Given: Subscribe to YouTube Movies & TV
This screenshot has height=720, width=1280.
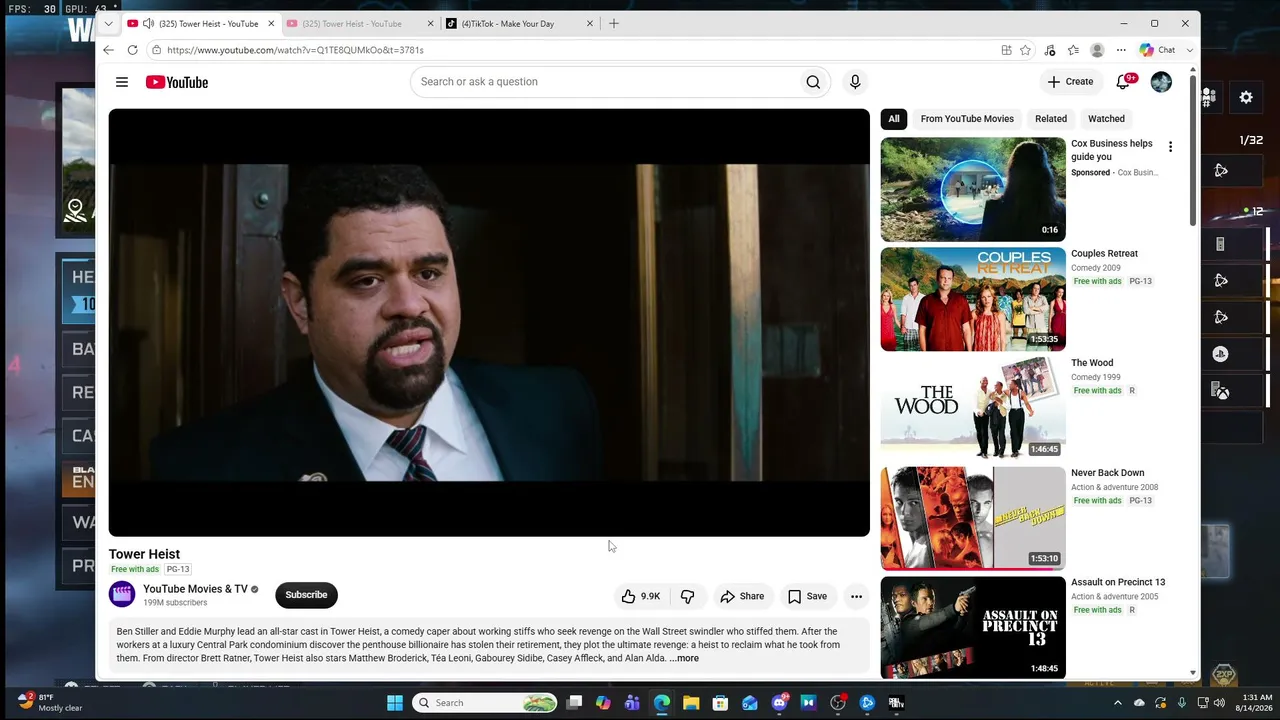Looking at the screenshot, I should tap(306, 595).
